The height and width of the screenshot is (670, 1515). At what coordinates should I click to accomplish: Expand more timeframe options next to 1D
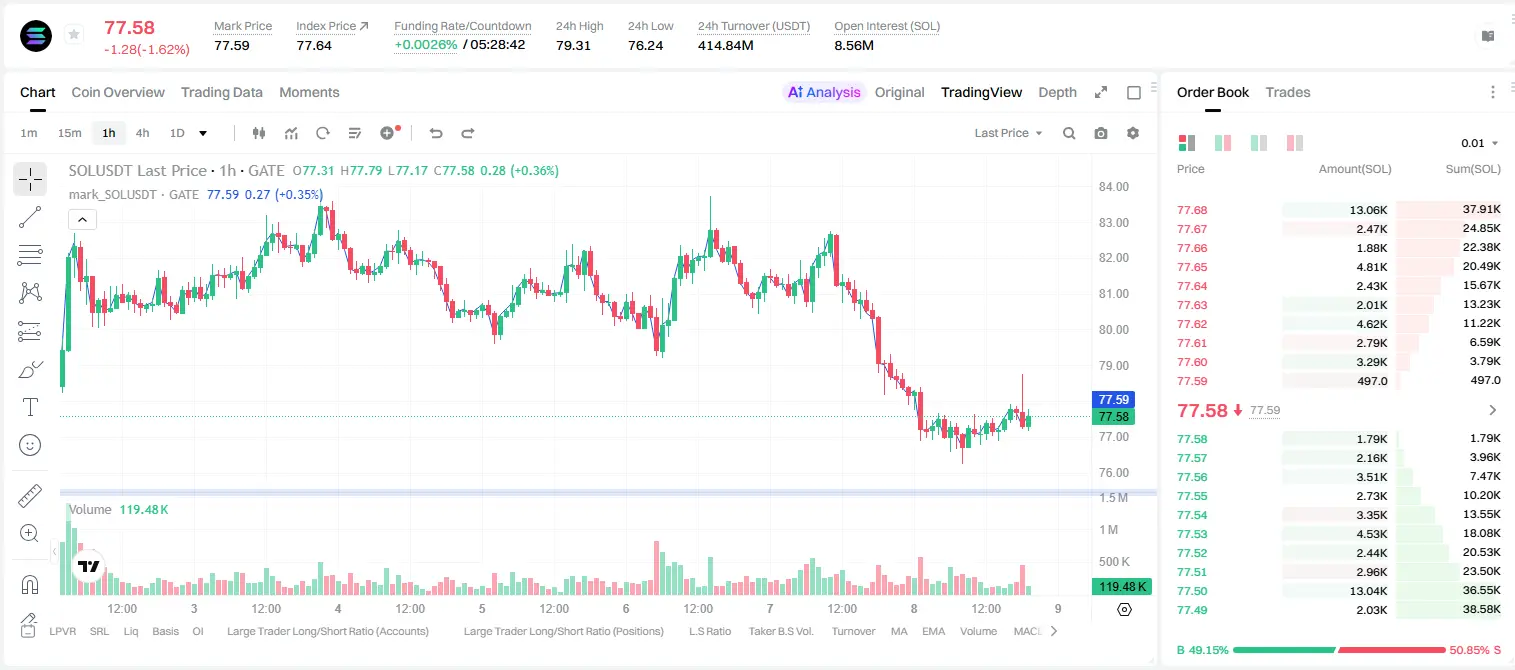(203, 133)
